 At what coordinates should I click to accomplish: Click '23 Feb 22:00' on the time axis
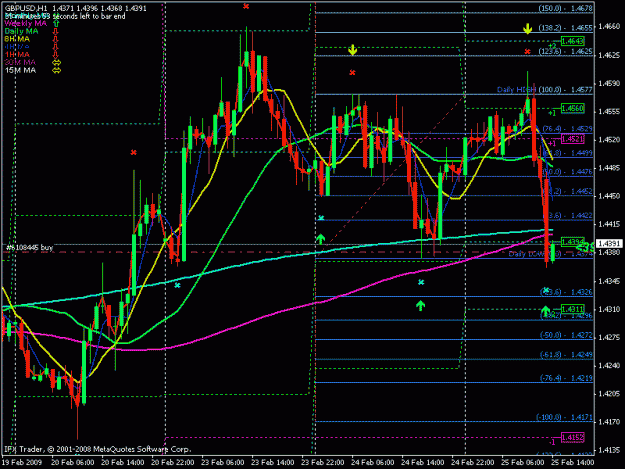[322, 462]
